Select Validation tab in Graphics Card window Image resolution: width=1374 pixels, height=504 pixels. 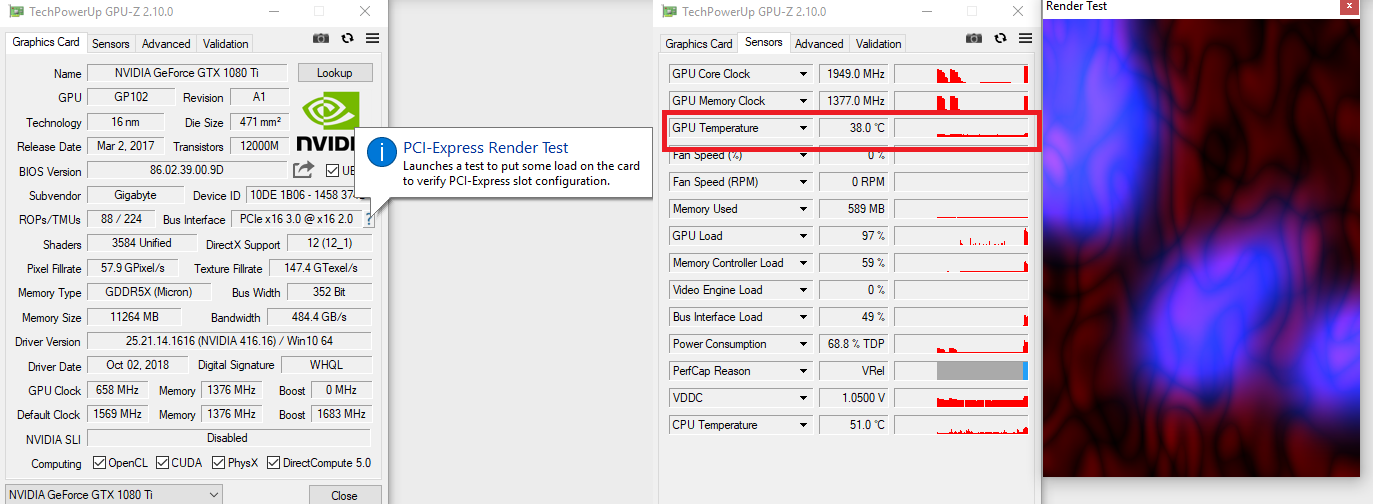pos(225,44)
